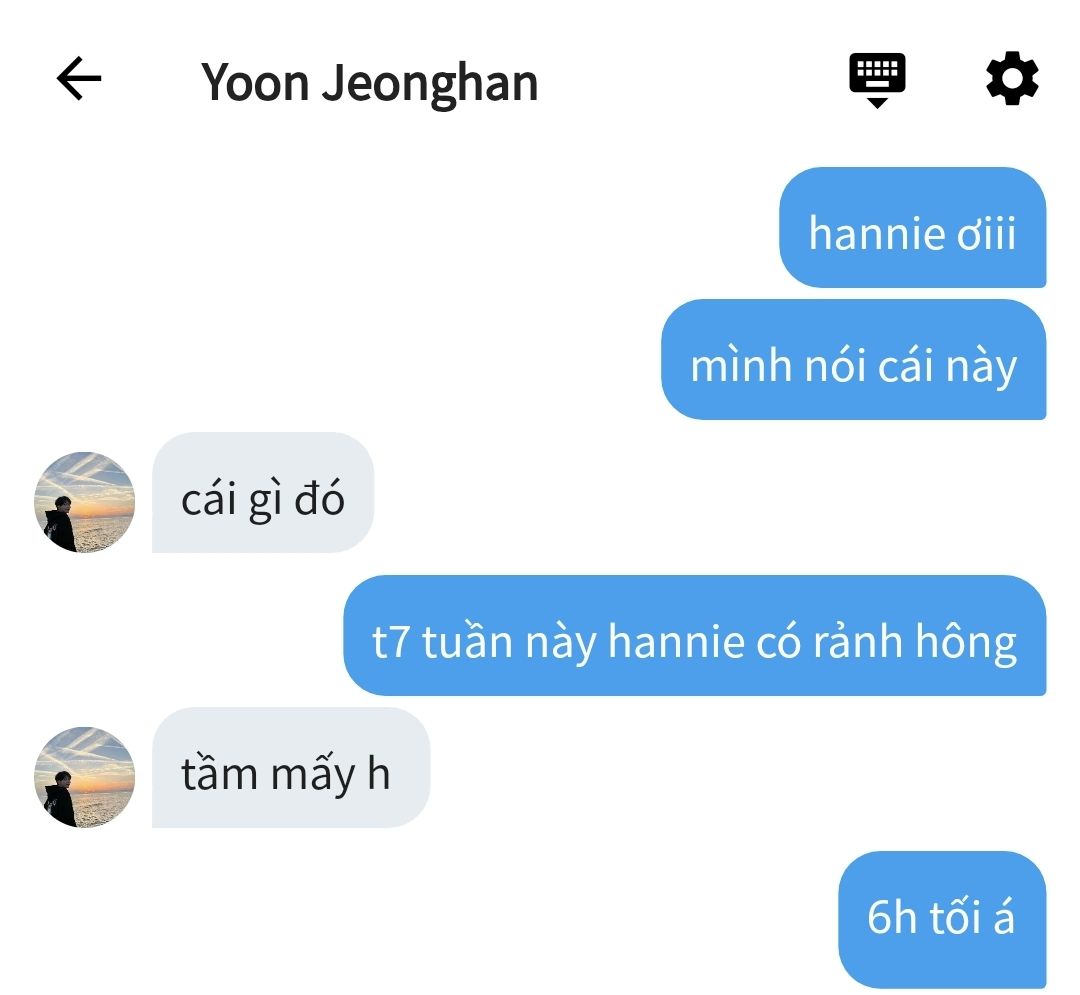Open Yoon Jeonghan's contact name header

(369, 83)
